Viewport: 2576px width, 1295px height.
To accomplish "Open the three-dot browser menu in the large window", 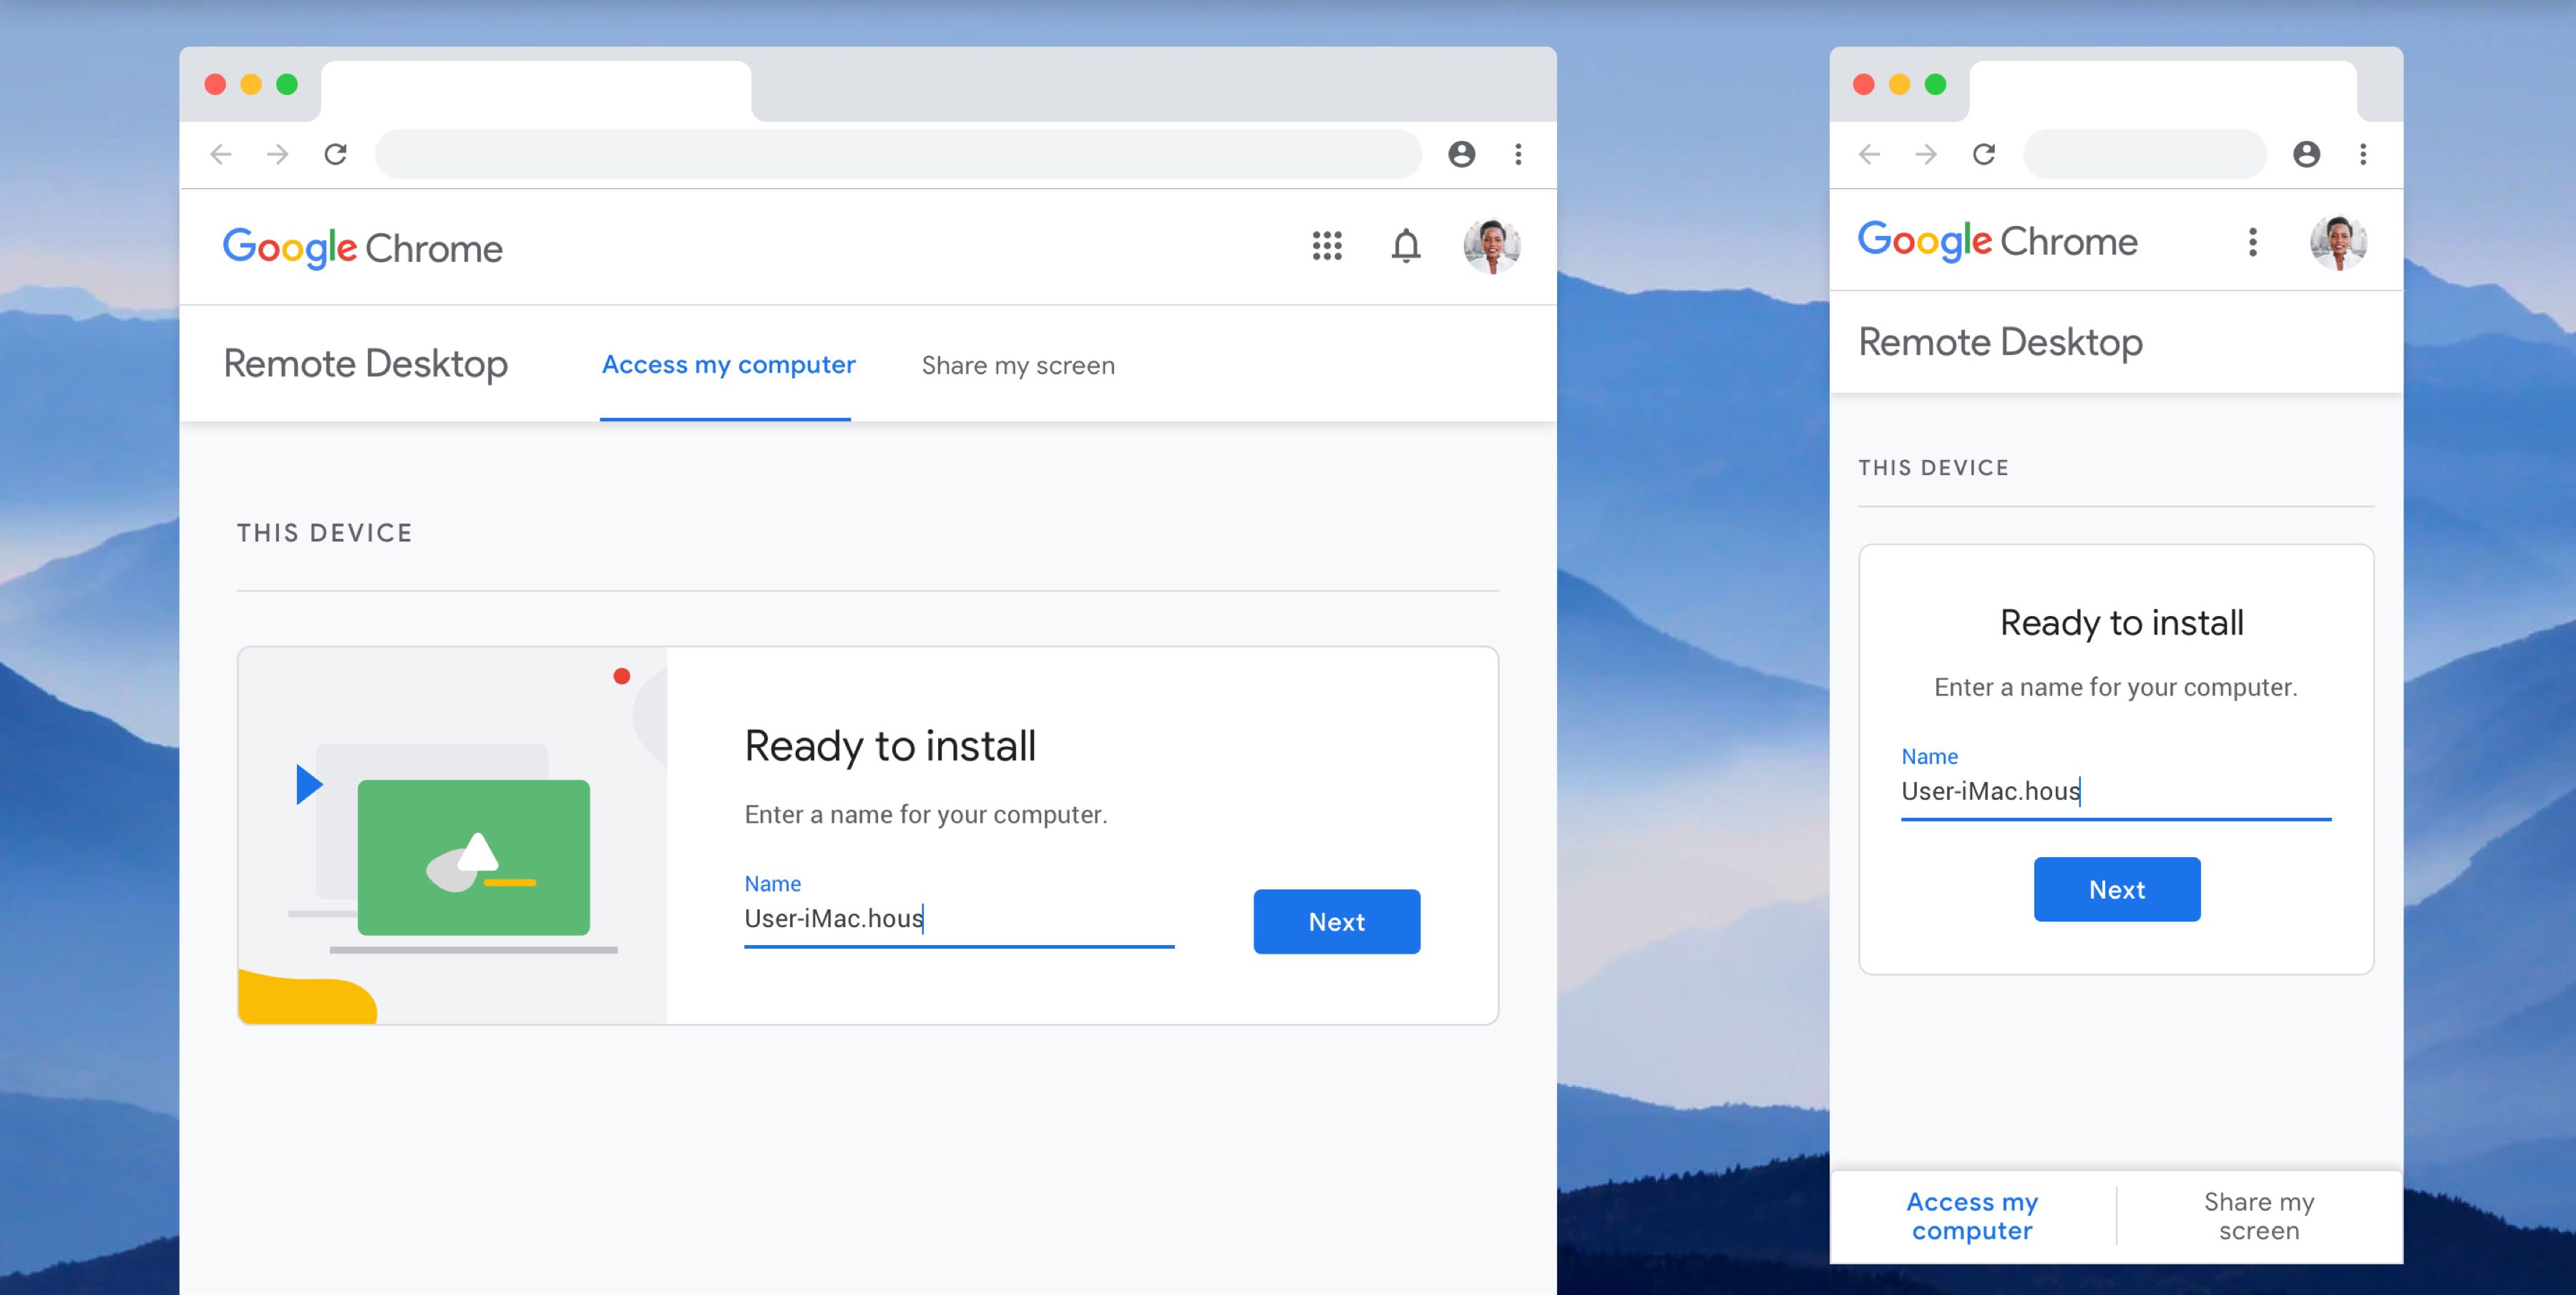I will coord(1518,154).
